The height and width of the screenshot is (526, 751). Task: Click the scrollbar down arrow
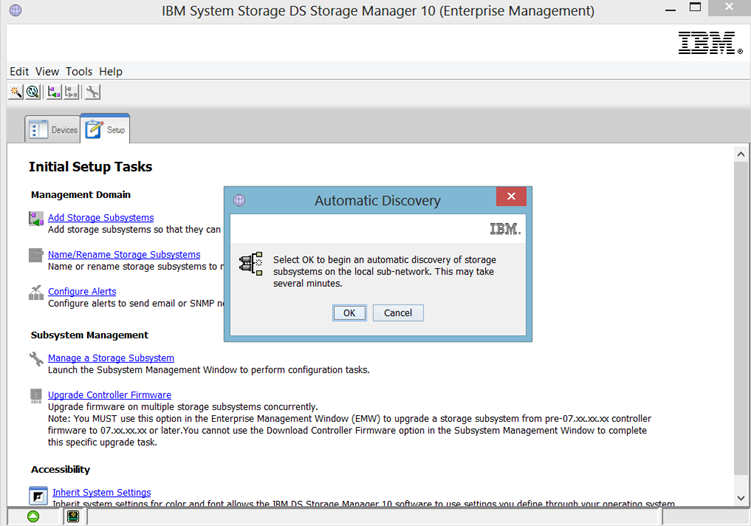740,498
